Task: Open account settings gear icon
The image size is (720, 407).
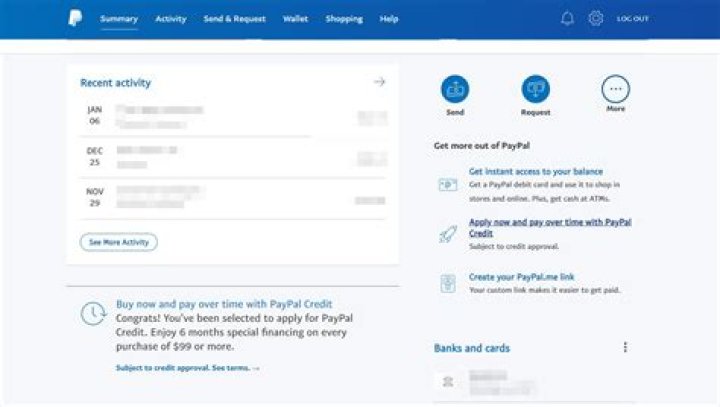Action: click(595, 19)
